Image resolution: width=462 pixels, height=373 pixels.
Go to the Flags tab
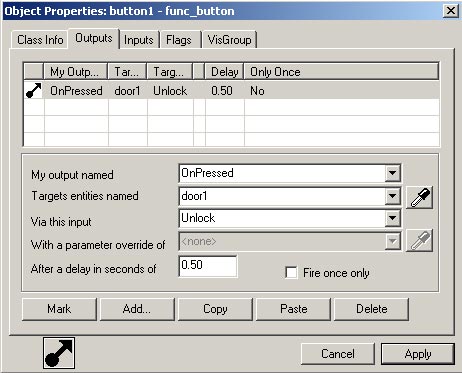point(179,40)
